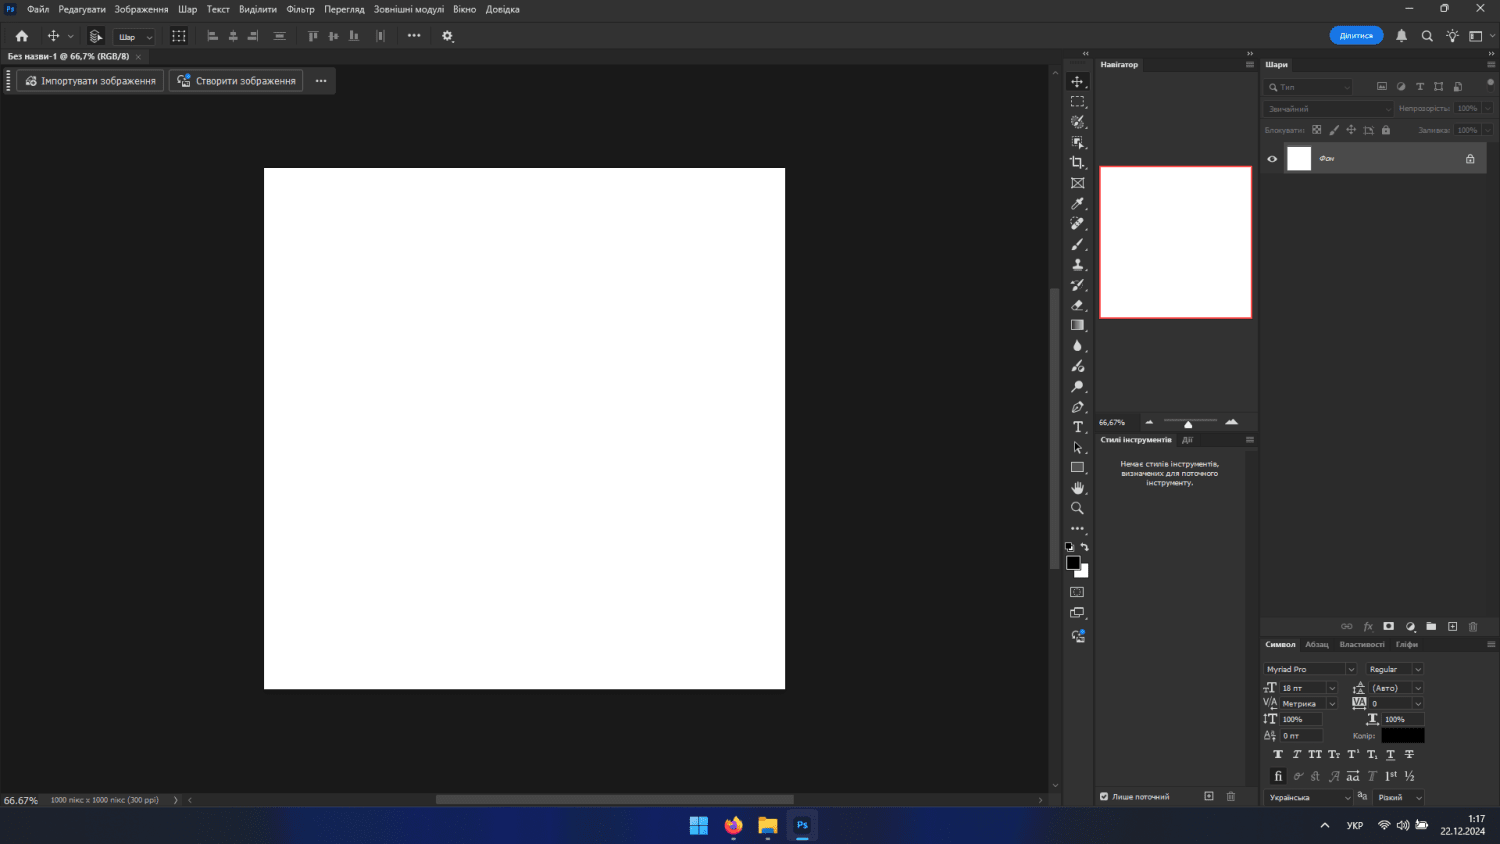Screen dimensions: 1500x844
Task: Click the layer effects fx icon
Action: point(1368,627)
